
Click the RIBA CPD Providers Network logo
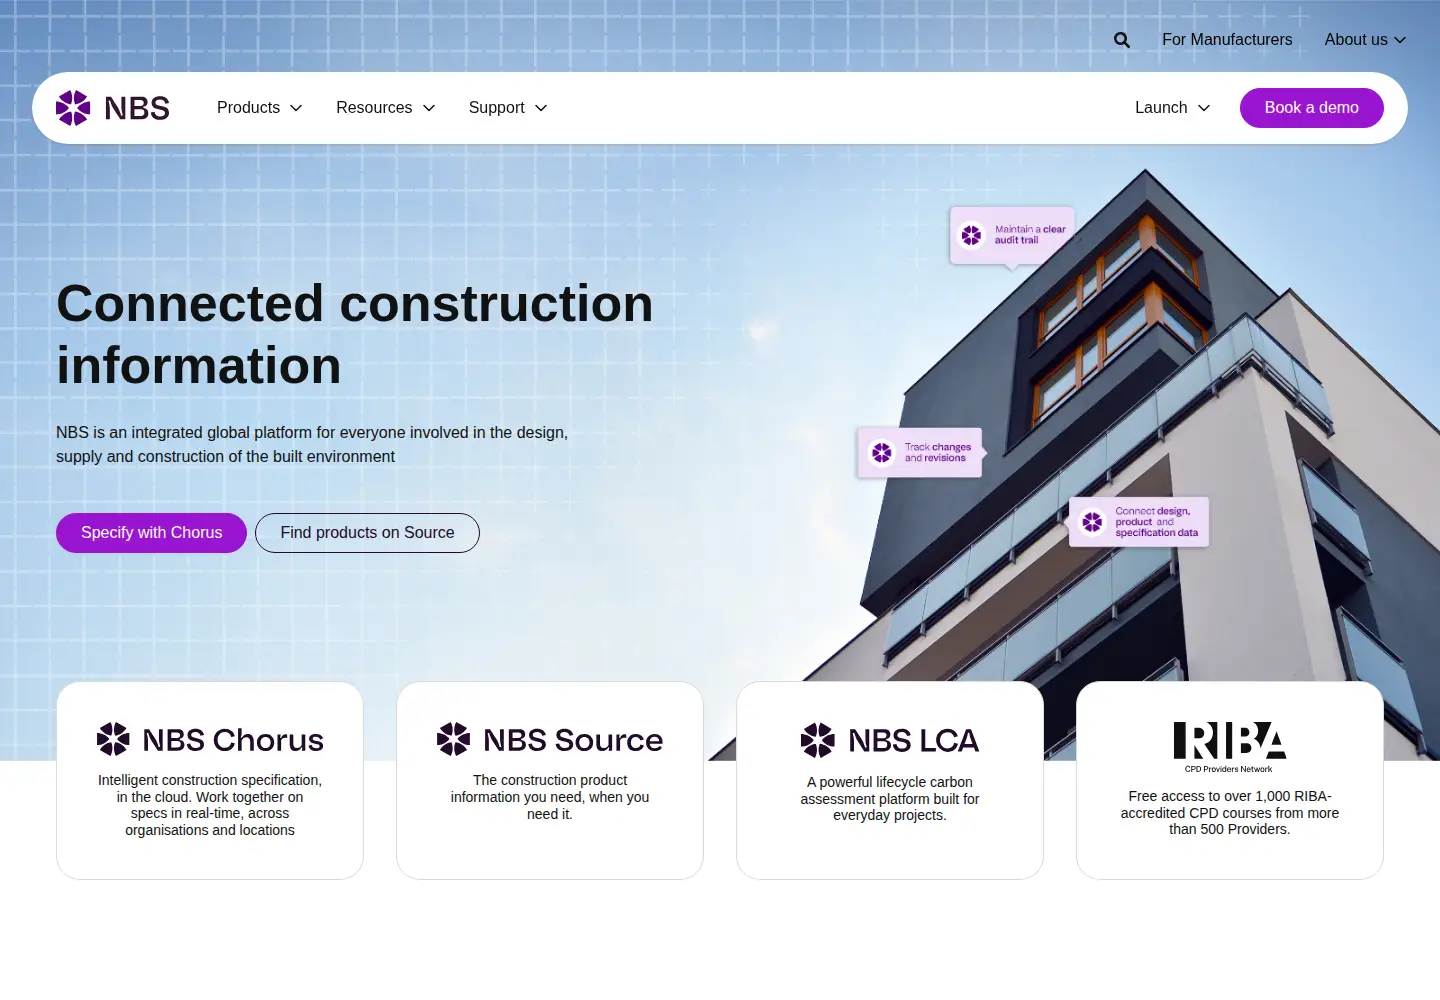(1229, 747)
